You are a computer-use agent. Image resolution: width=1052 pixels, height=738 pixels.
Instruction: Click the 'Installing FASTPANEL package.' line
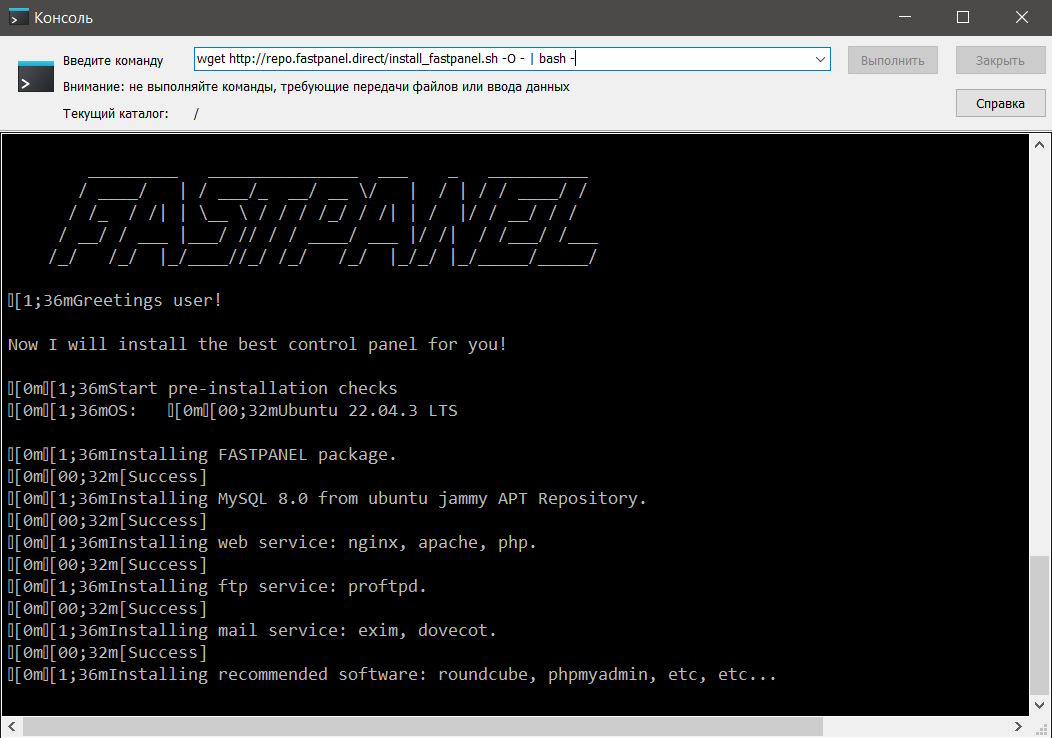tap(203, 455)
